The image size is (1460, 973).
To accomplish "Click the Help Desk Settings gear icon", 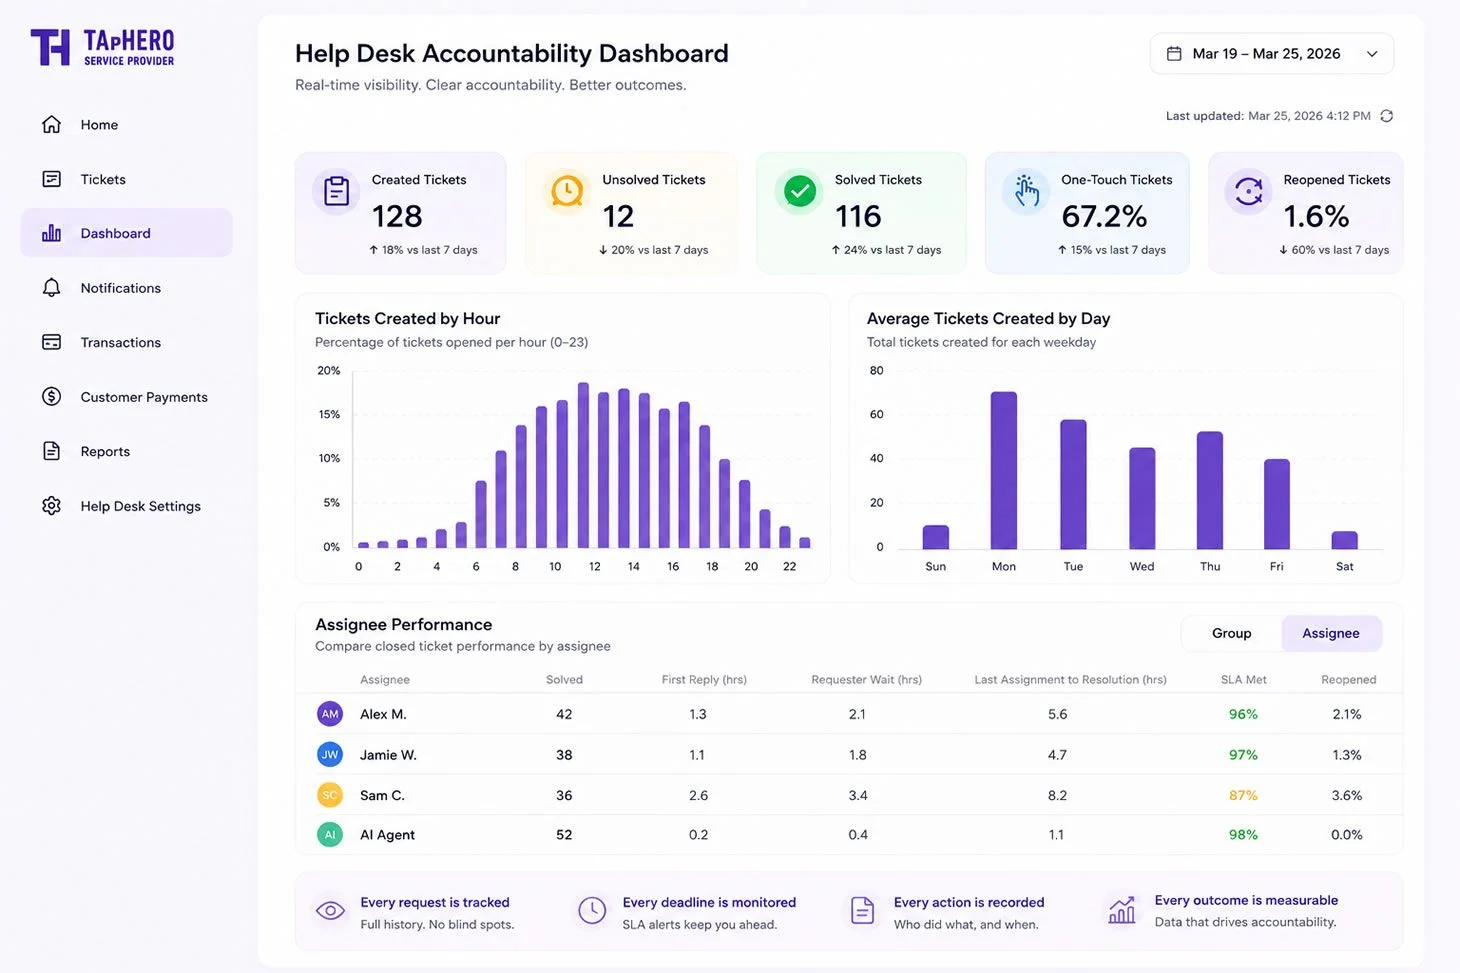I will 52,506.
